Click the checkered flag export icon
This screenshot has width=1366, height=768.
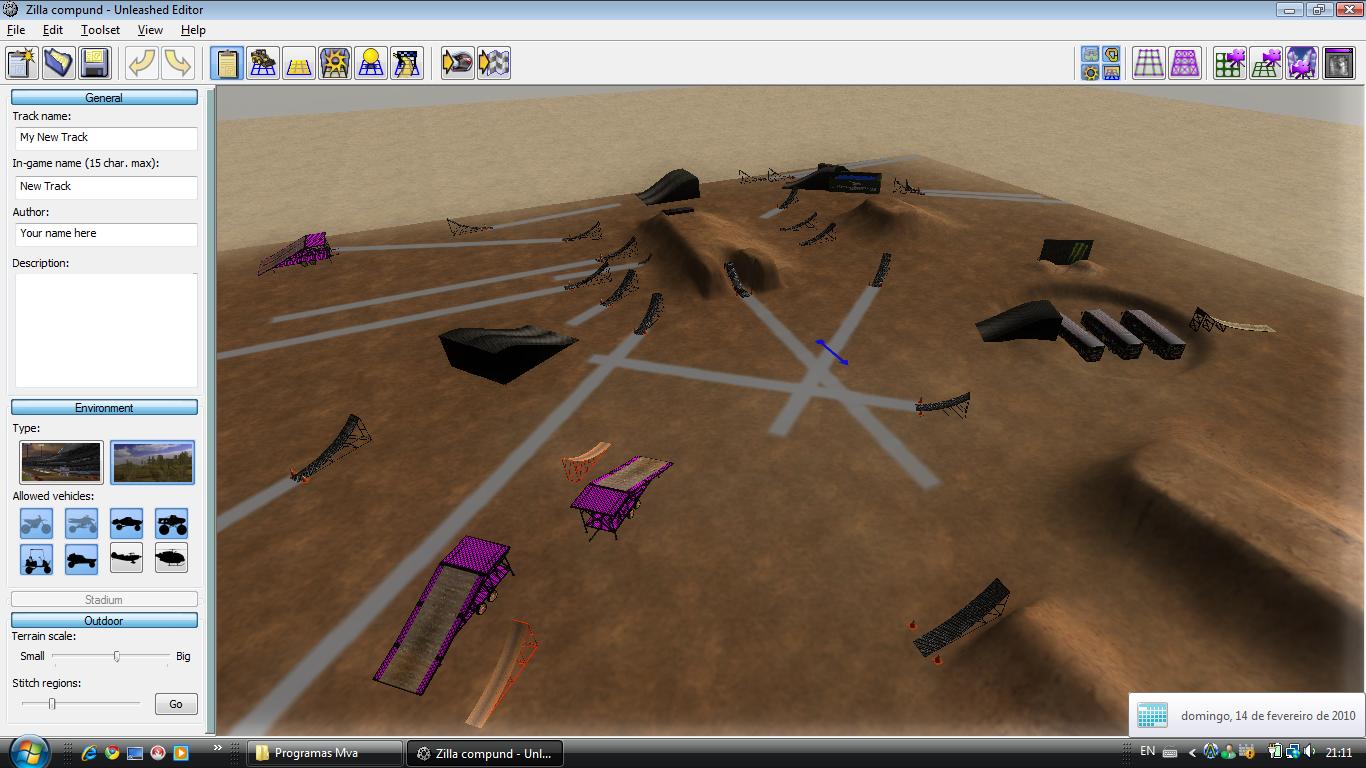pyautogui.click(x=494, y=63)
